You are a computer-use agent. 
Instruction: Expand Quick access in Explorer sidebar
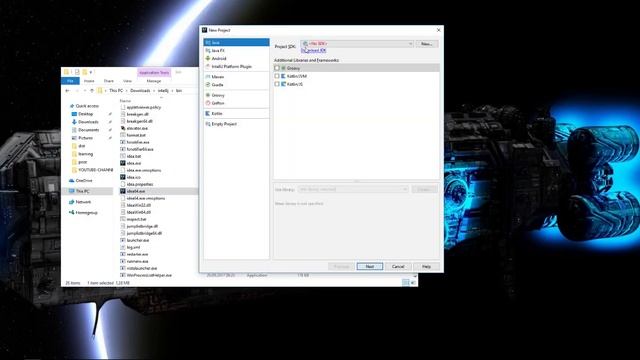pyautogui.click(x=87, y=106)
